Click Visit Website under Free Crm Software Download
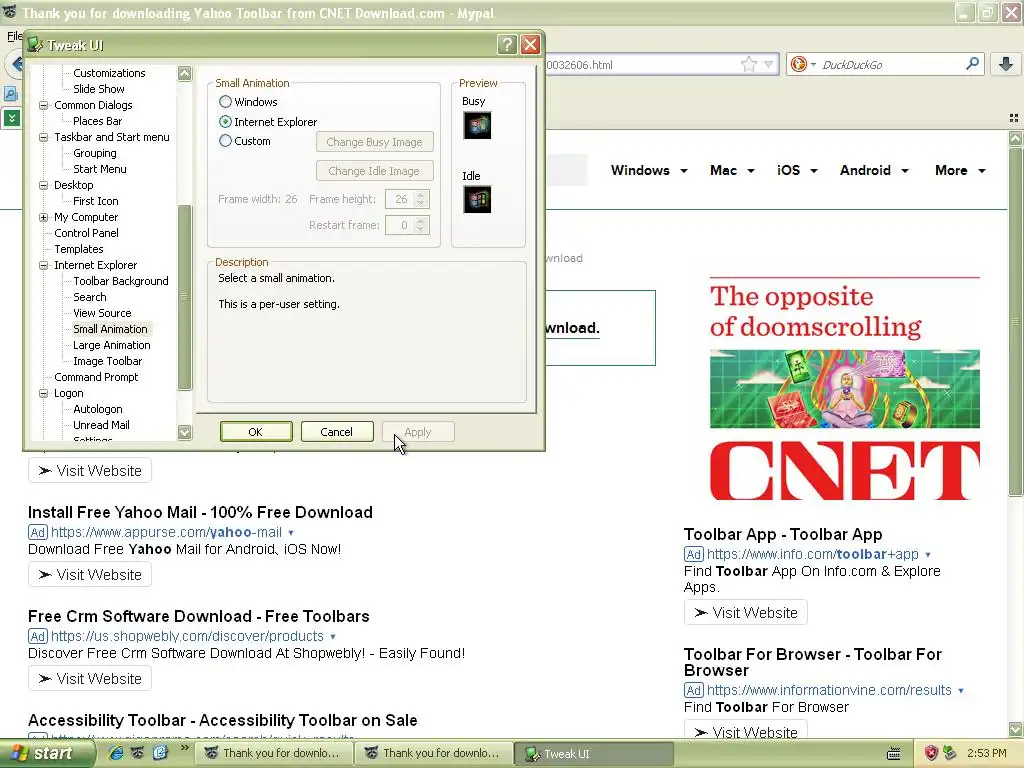 [90, 679]
